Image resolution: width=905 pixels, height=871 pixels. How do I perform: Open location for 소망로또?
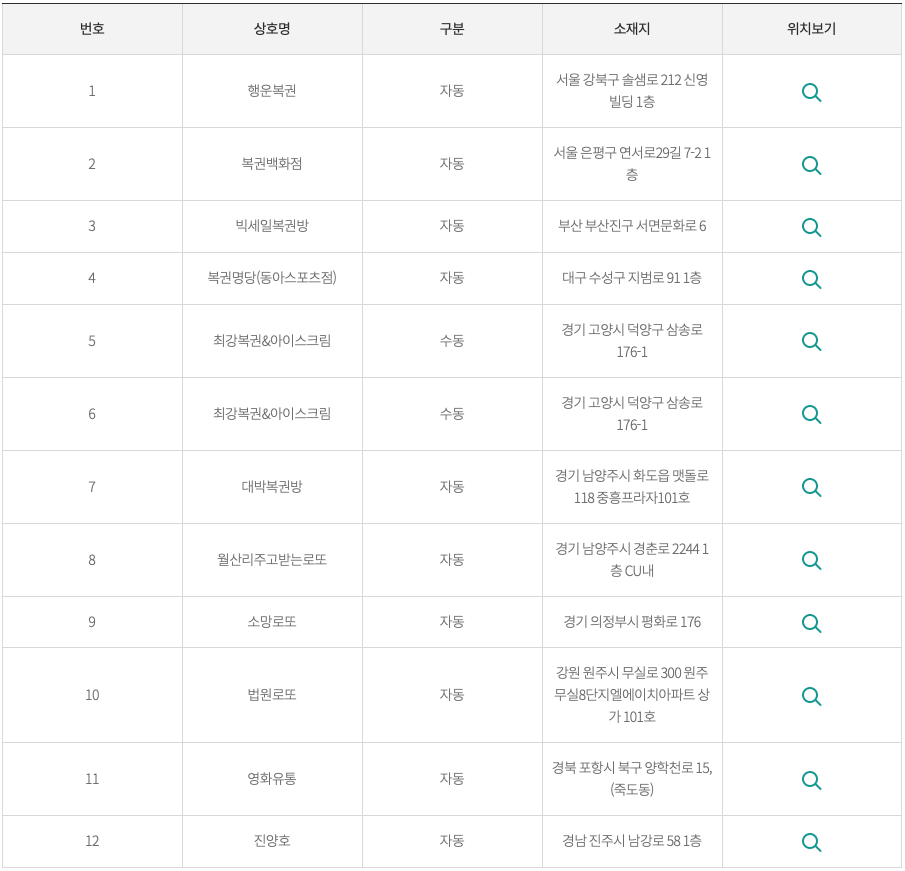(811, 623)
